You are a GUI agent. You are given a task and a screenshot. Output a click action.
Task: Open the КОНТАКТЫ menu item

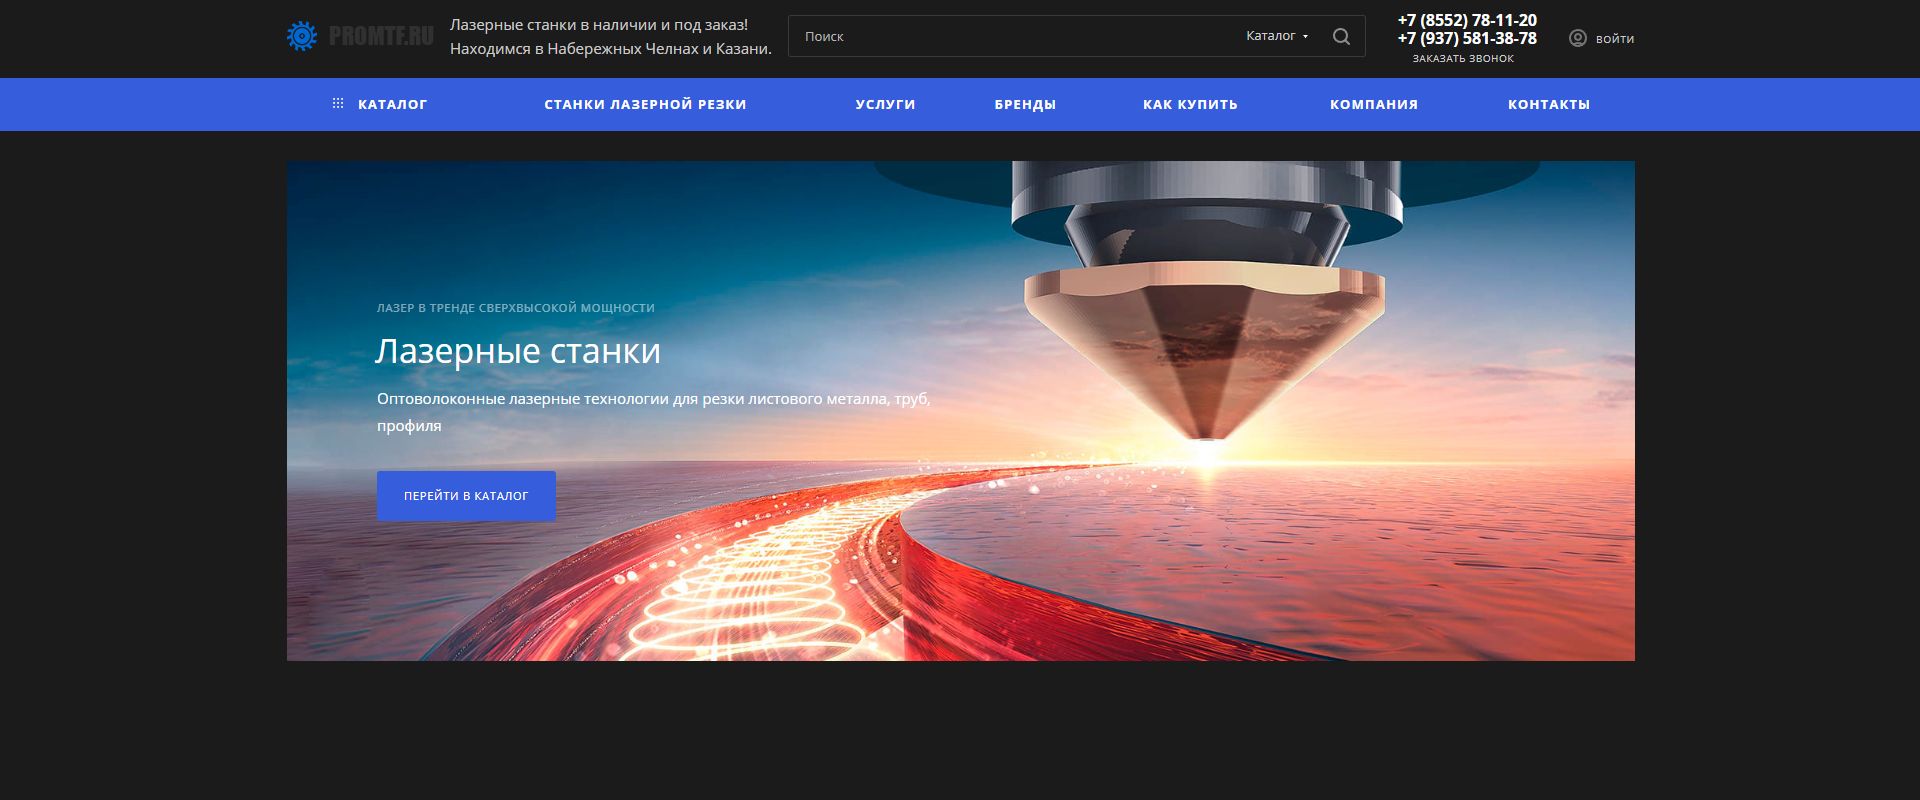coord(1549,104)
